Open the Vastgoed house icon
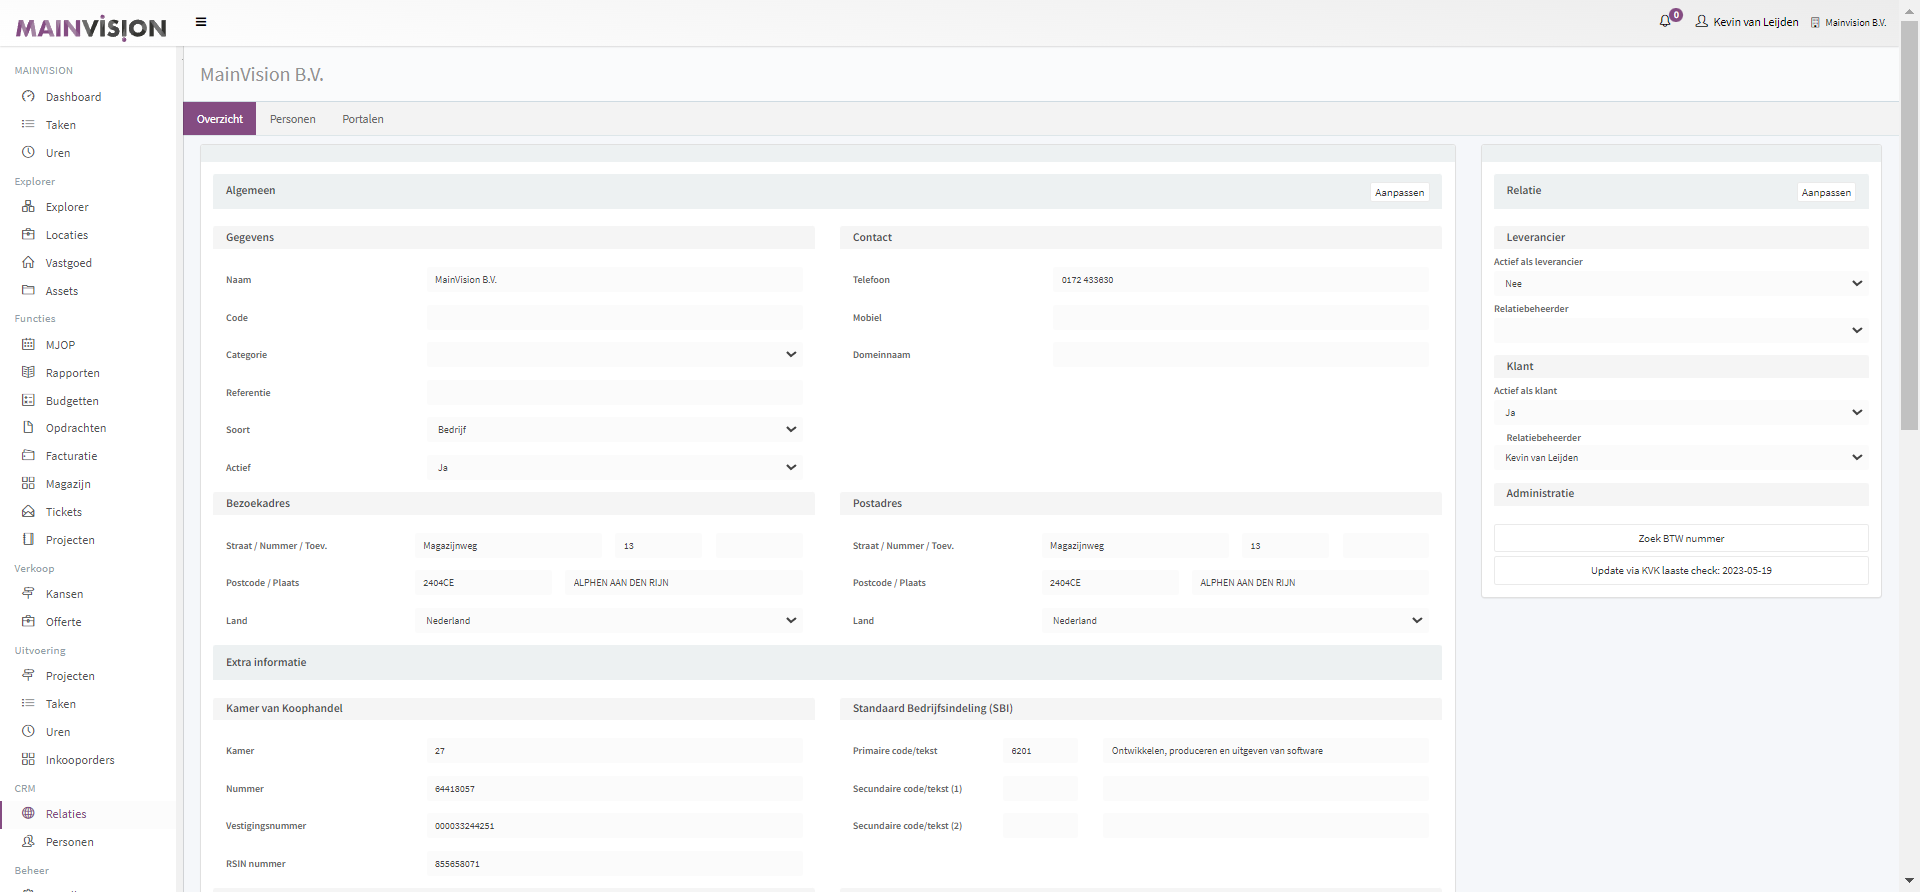 pyautogui.click(x=28, y=263)
